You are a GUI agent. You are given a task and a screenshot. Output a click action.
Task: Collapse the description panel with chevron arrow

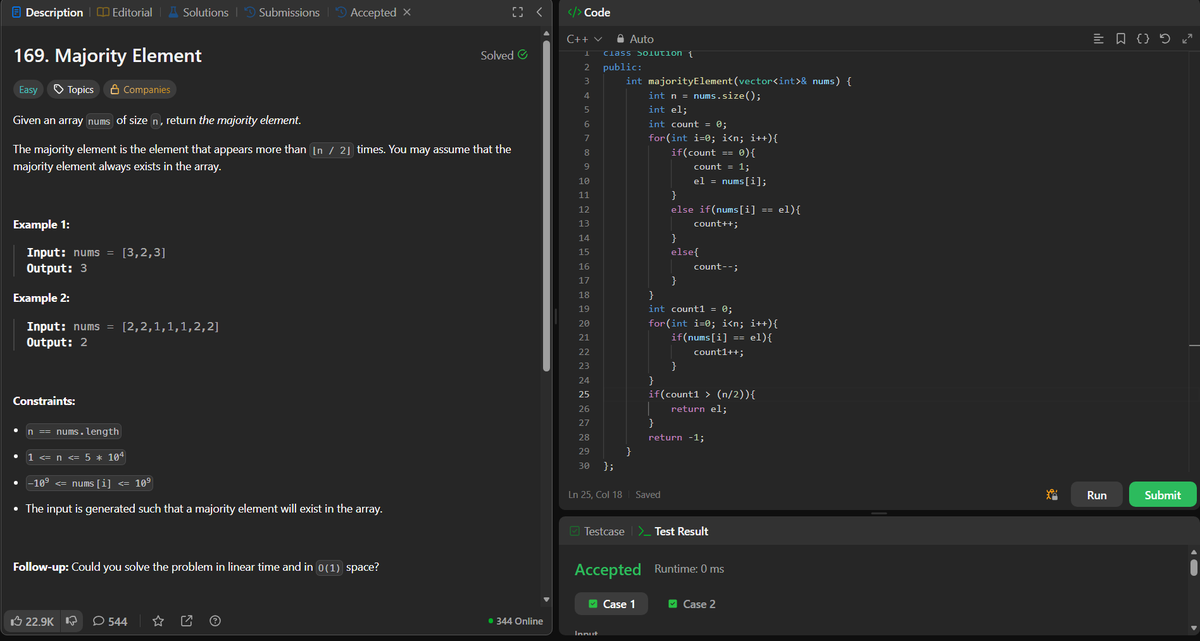coord(539,12)
